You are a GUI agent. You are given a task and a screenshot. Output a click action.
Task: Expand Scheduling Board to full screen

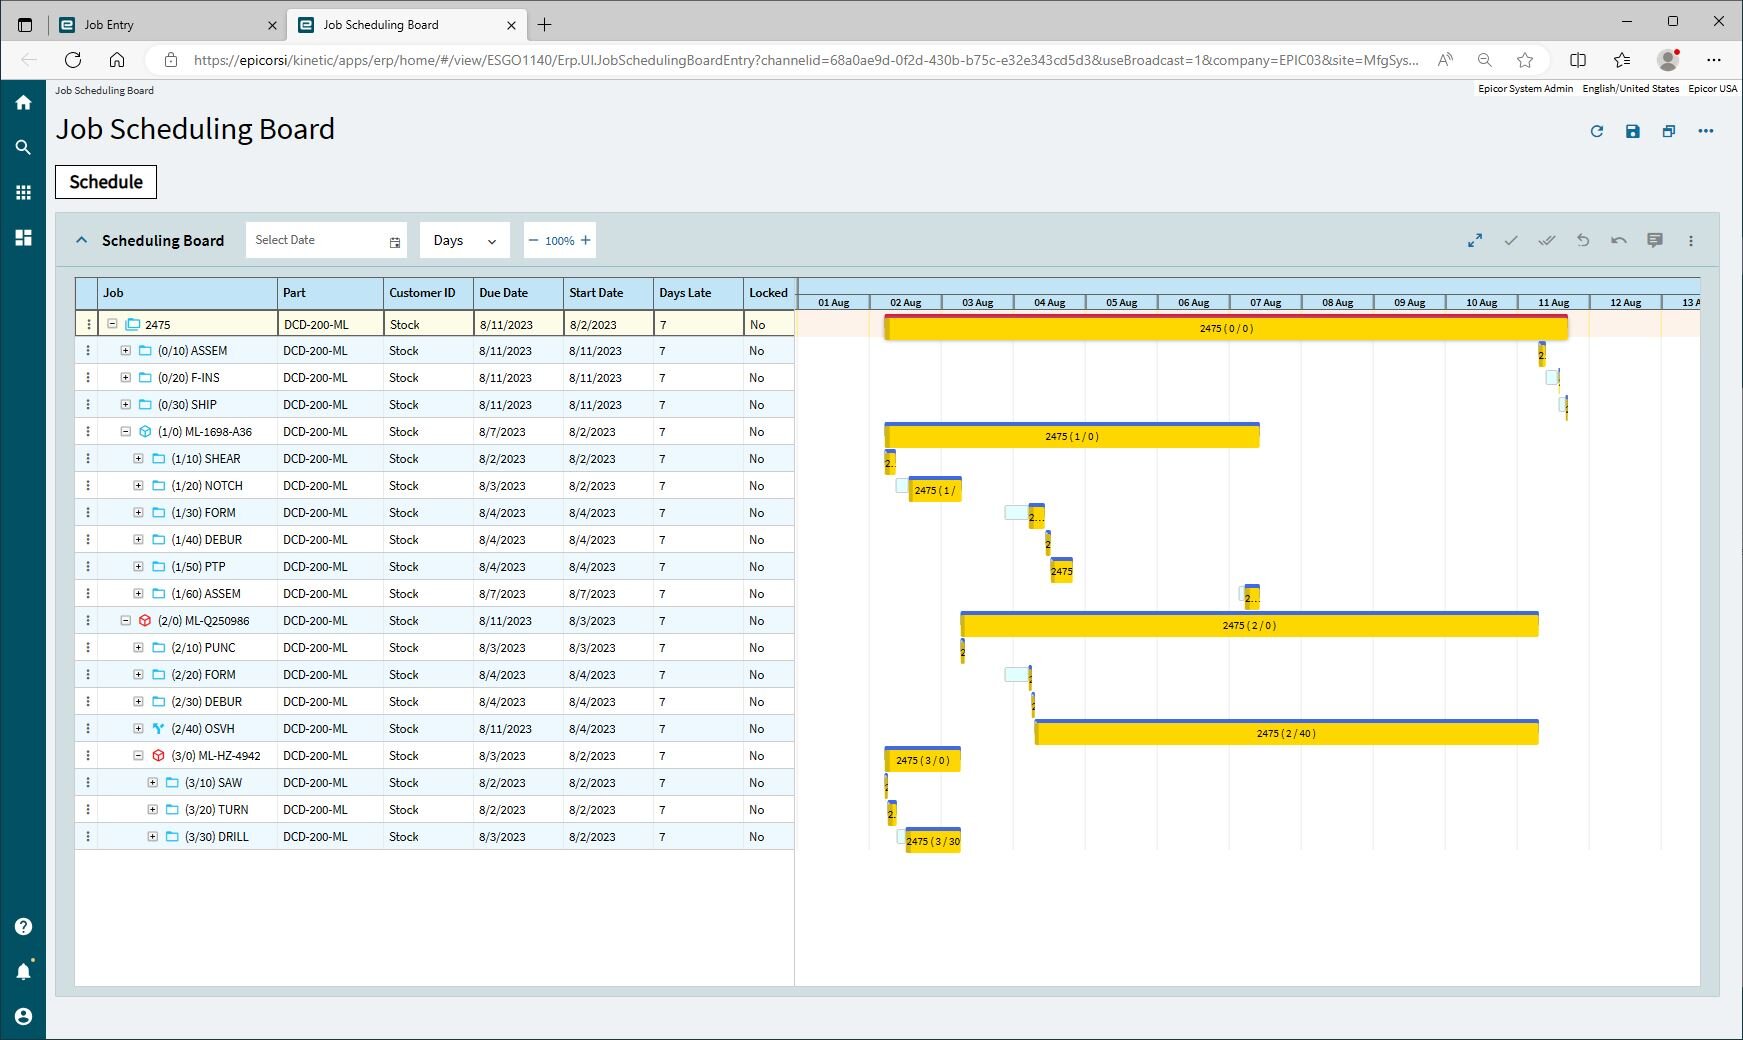coord(1474,241)
